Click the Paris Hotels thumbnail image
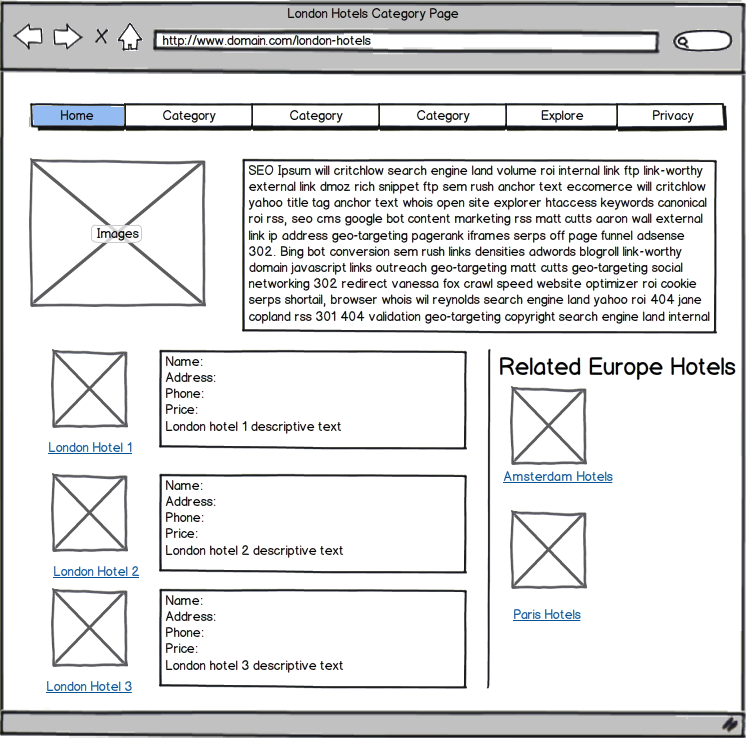 [548, 550]
